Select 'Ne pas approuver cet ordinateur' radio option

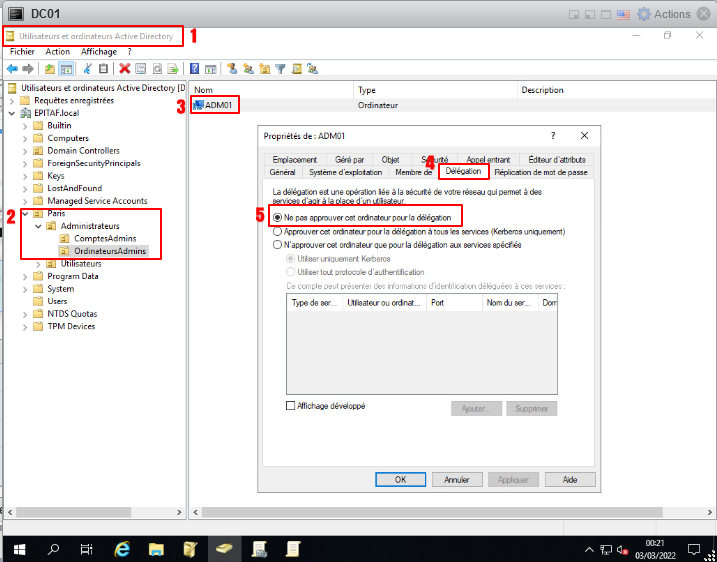click(x=278, y=216)
